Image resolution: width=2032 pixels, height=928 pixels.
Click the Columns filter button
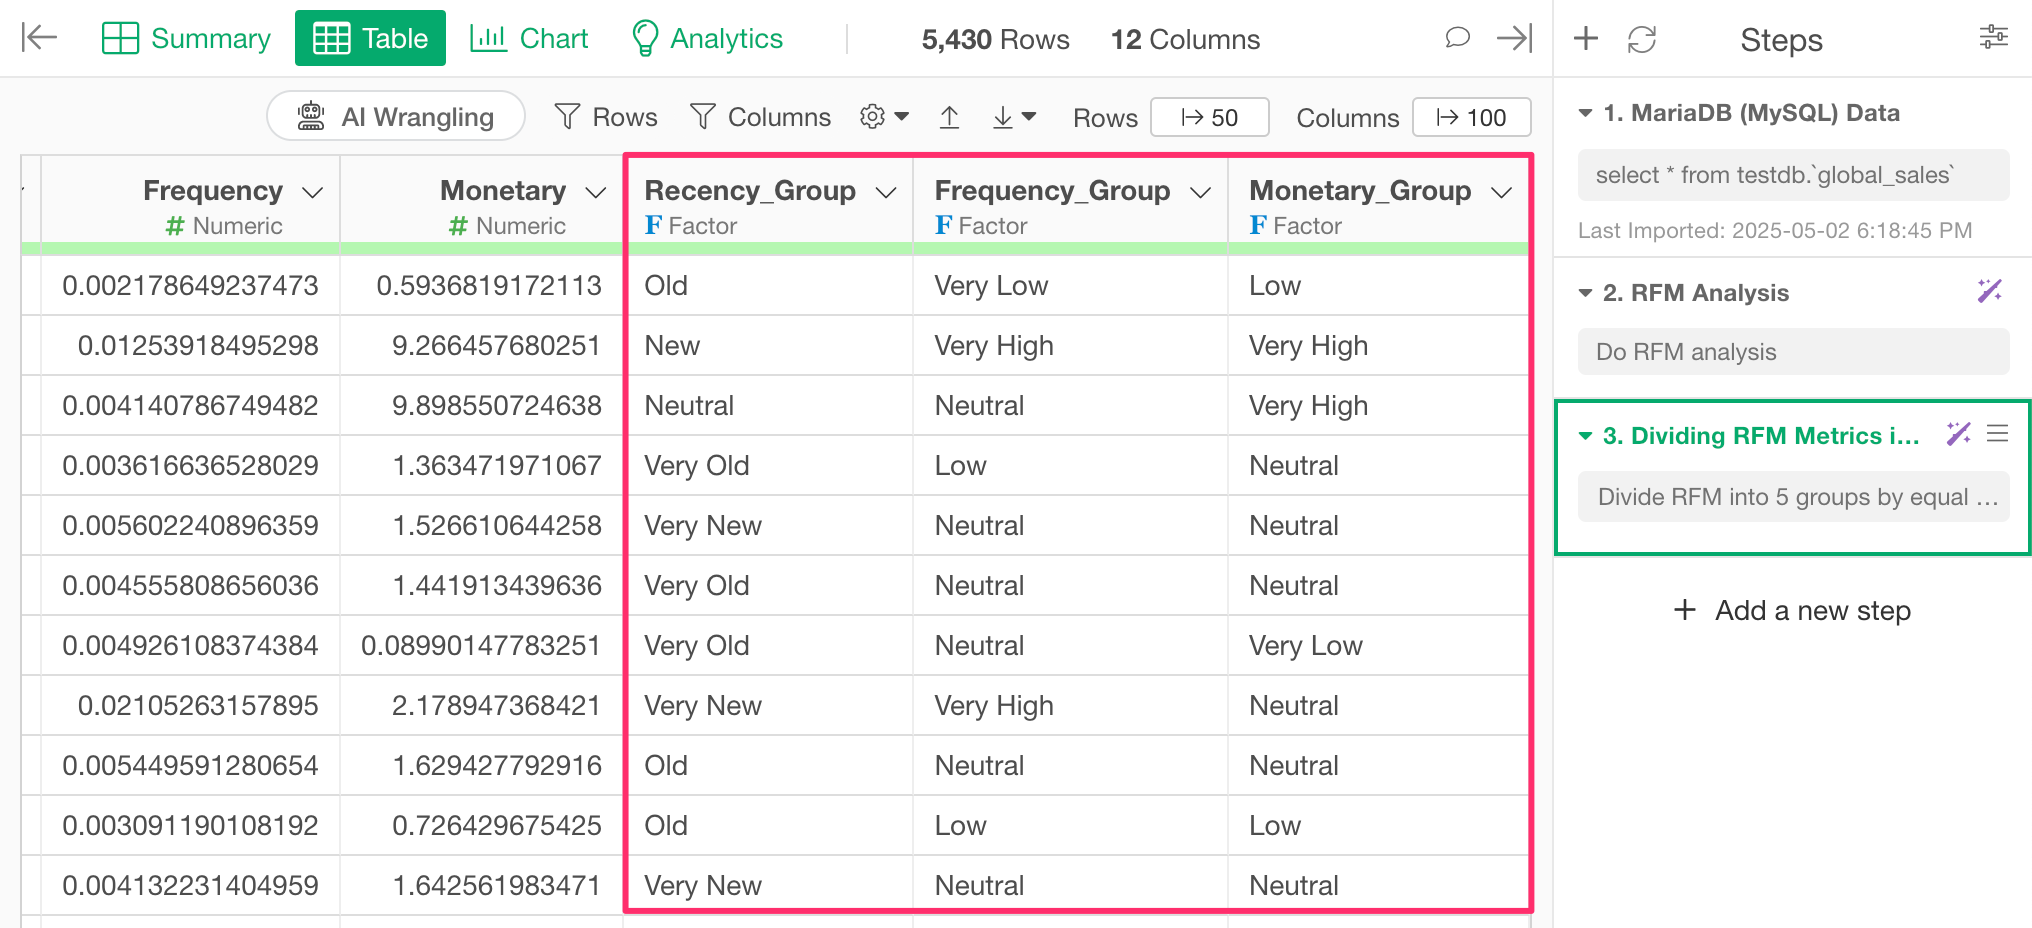tap(760, 117)
